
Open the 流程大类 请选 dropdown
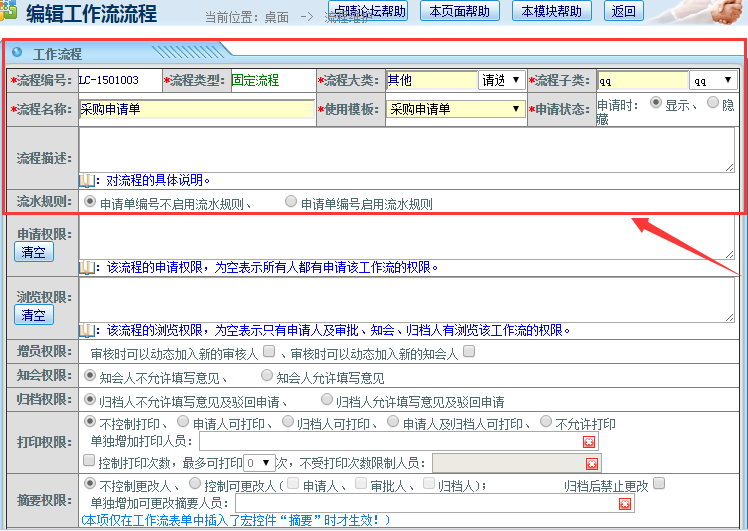pos(501,80)
